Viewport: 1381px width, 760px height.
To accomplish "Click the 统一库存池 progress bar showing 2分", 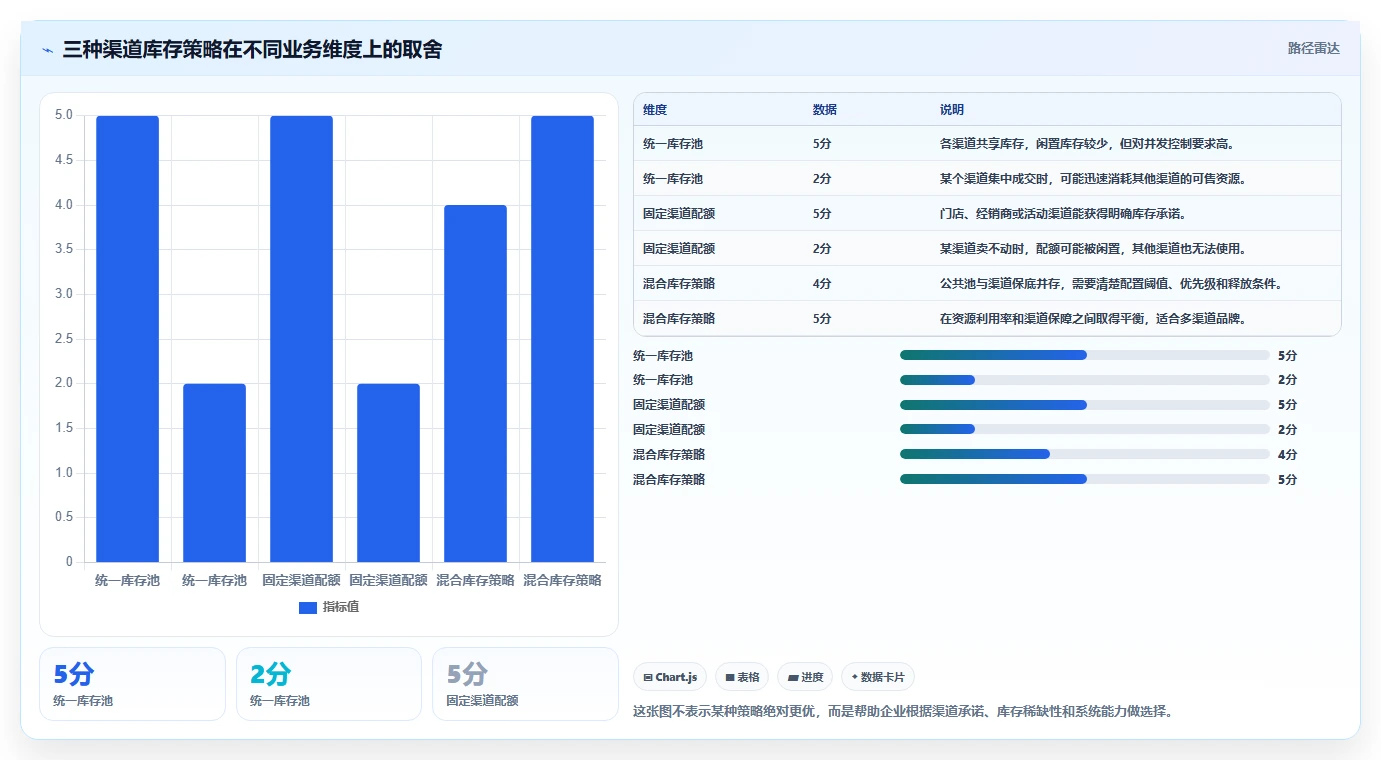I will click(x=1084, y=380).
